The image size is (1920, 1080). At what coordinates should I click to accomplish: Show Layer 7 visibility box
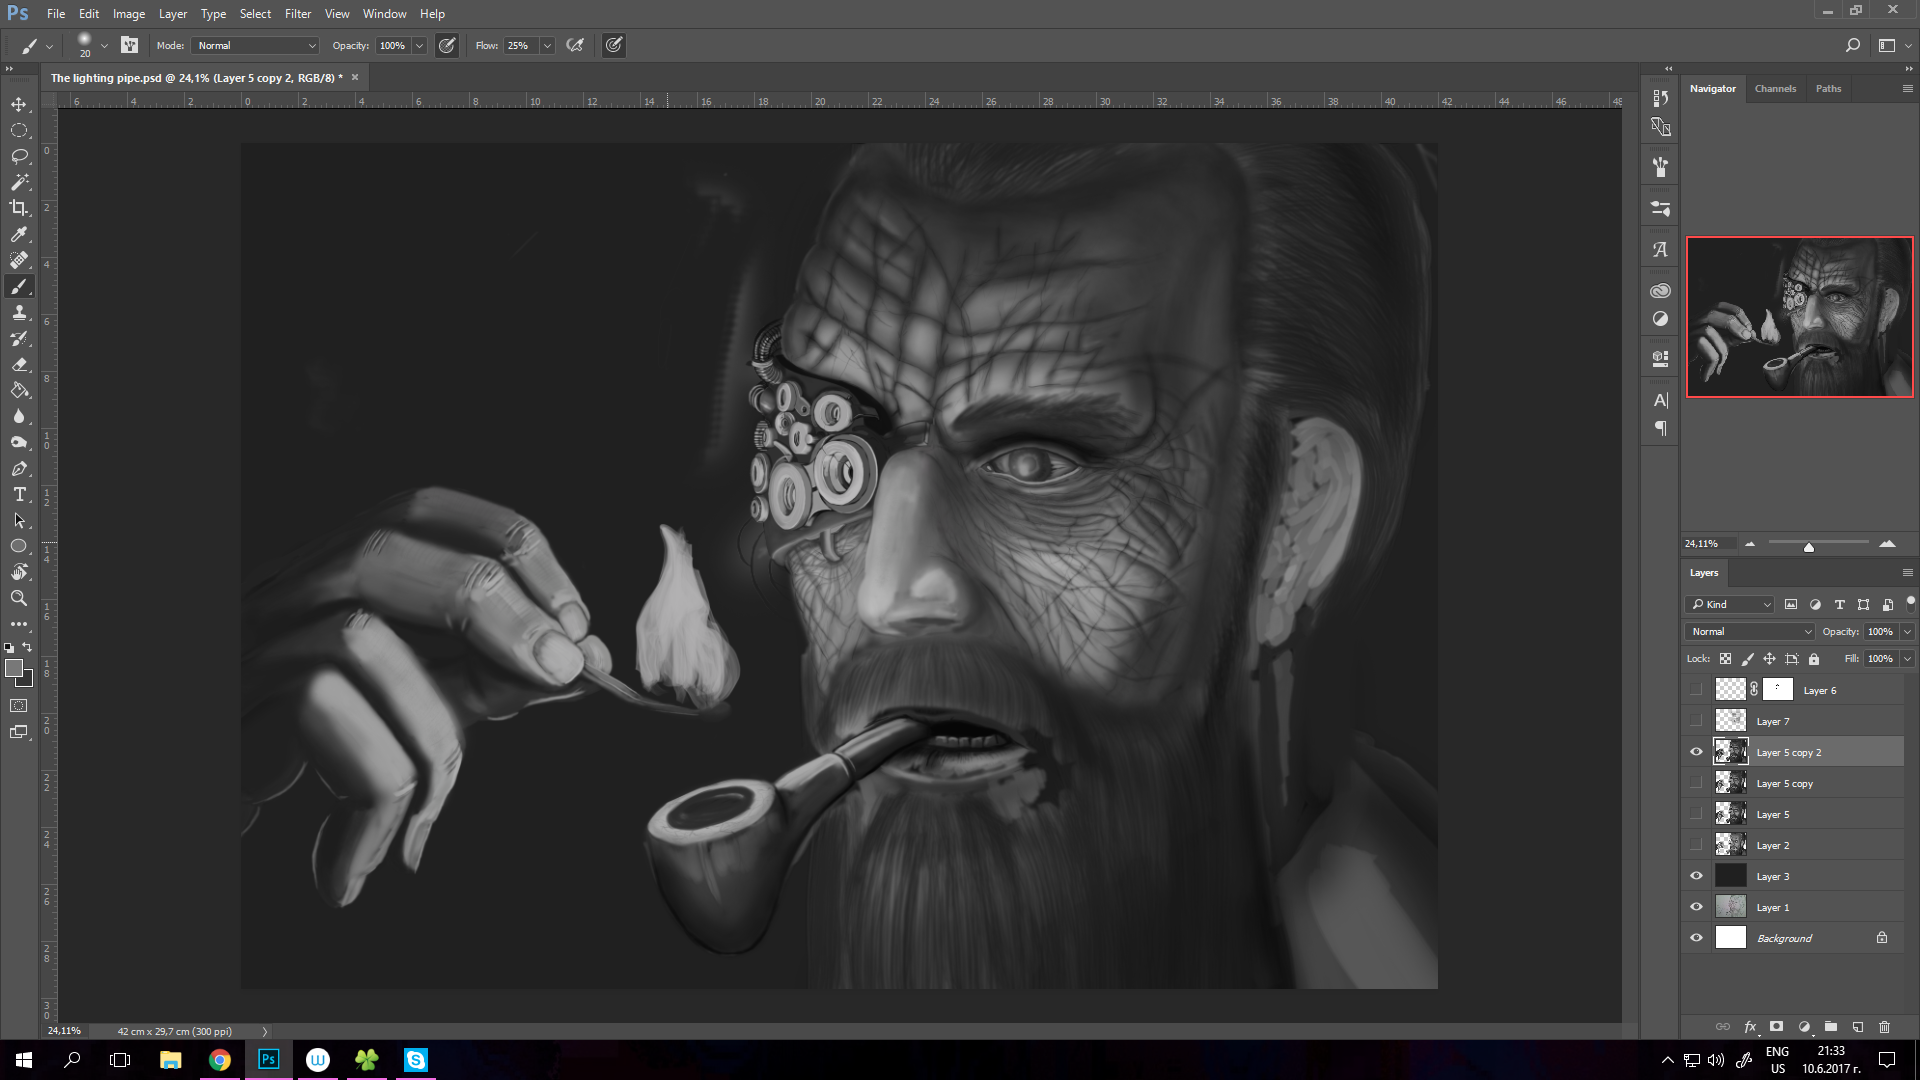click(x=1696, y=721)
